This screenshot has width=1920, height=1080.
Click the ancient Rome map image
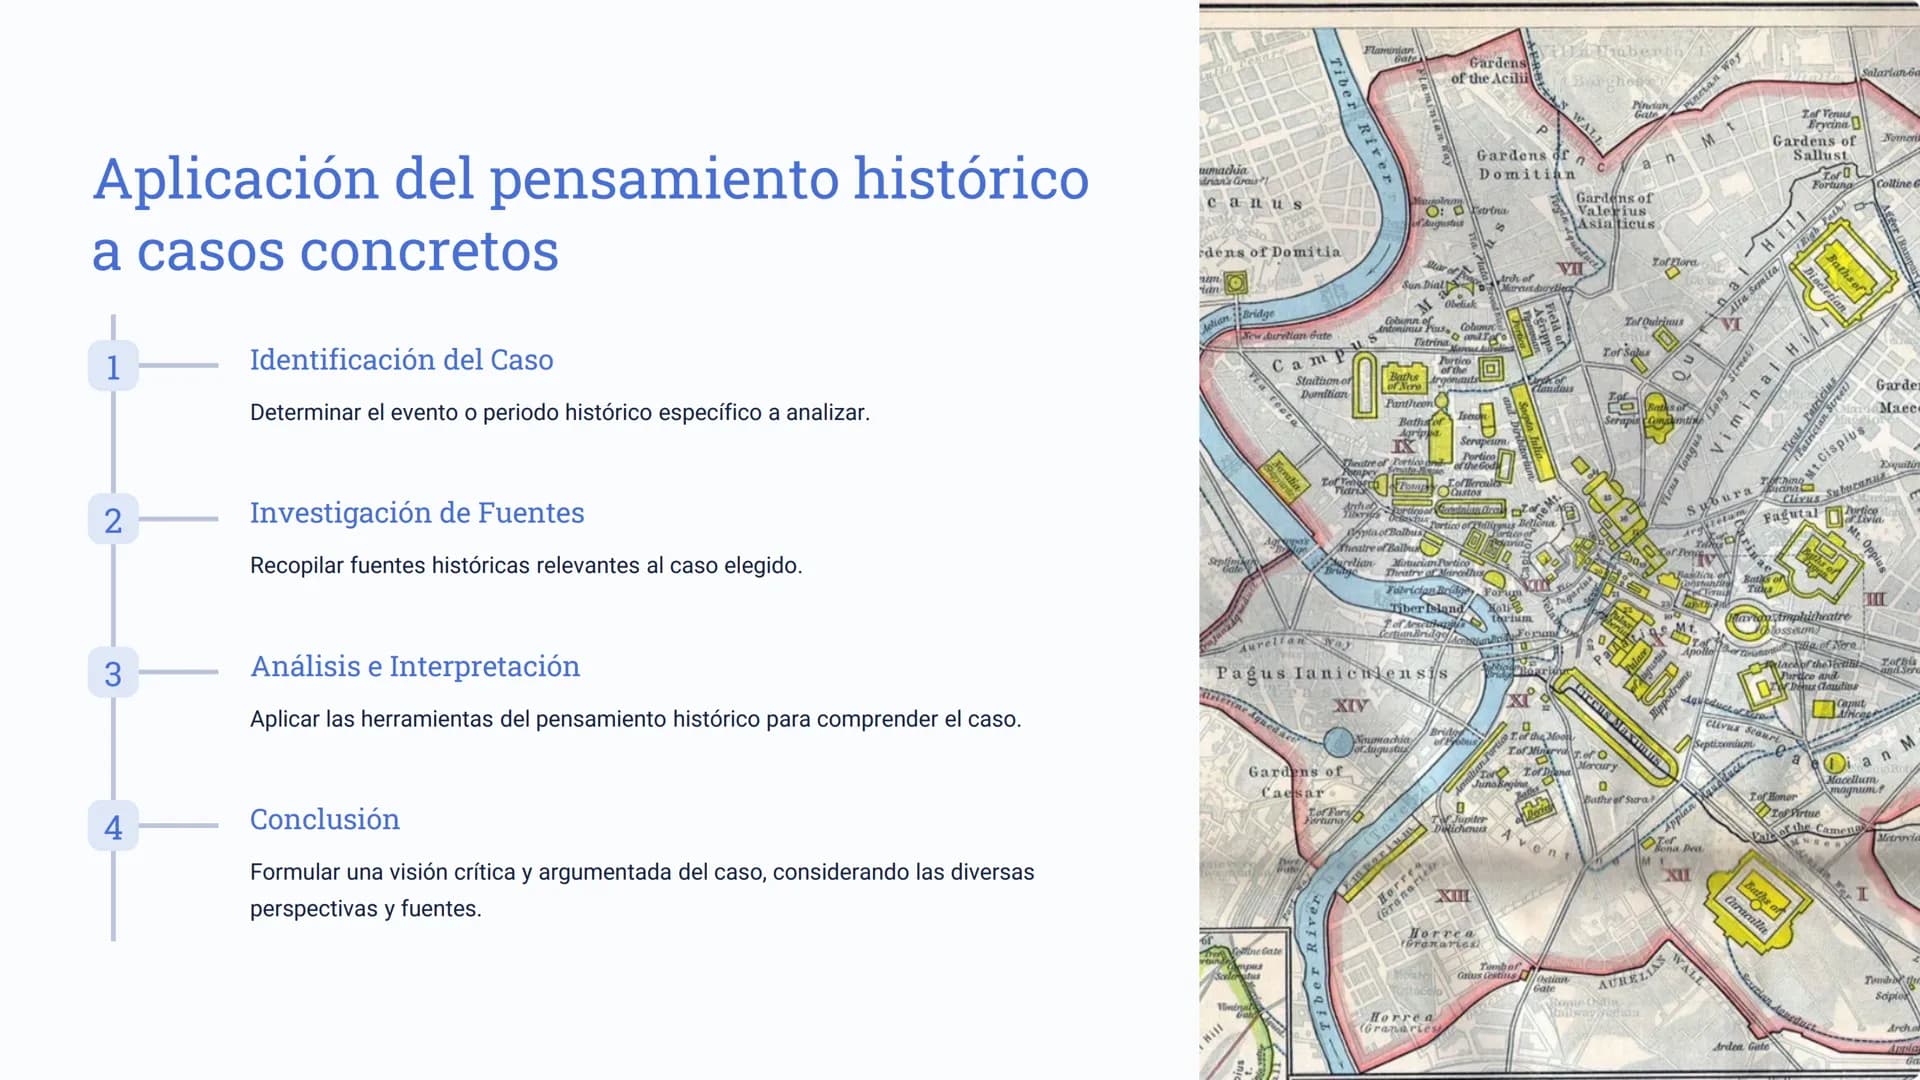(1559, 540)
